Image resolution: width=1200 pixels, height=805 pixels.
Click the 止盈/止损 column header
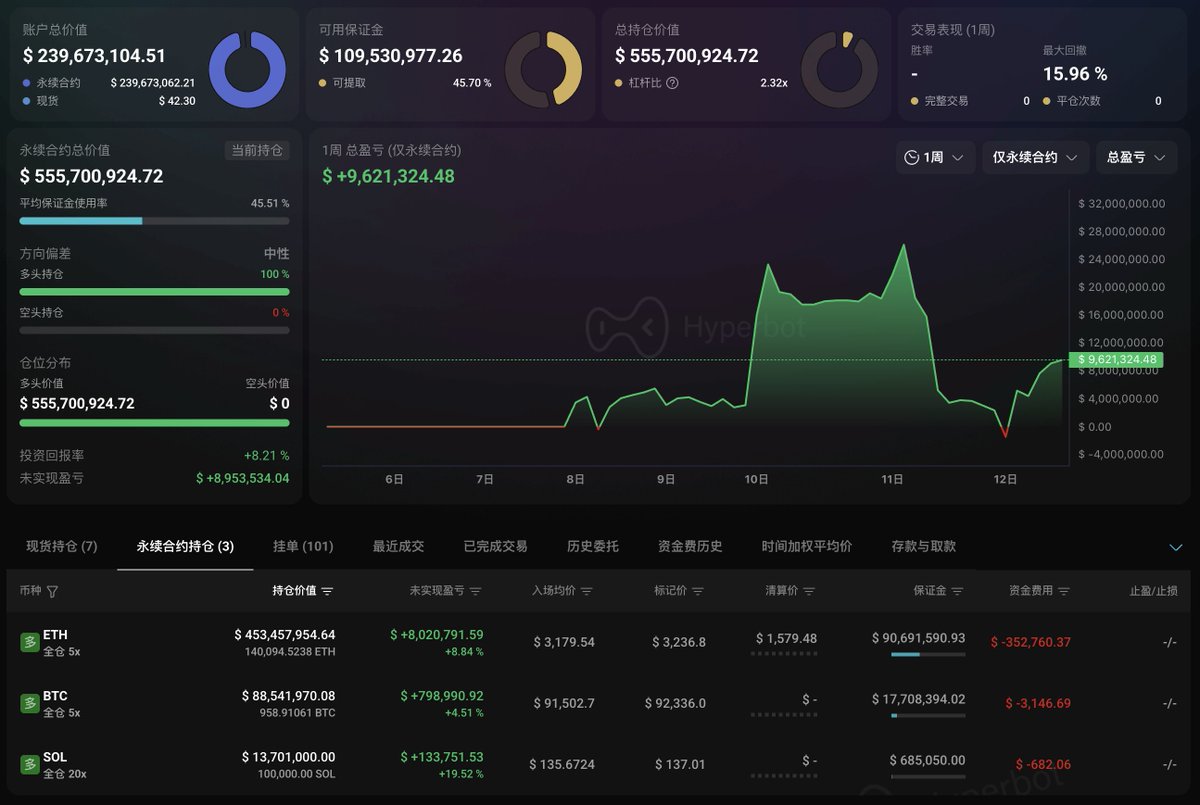1153,591
